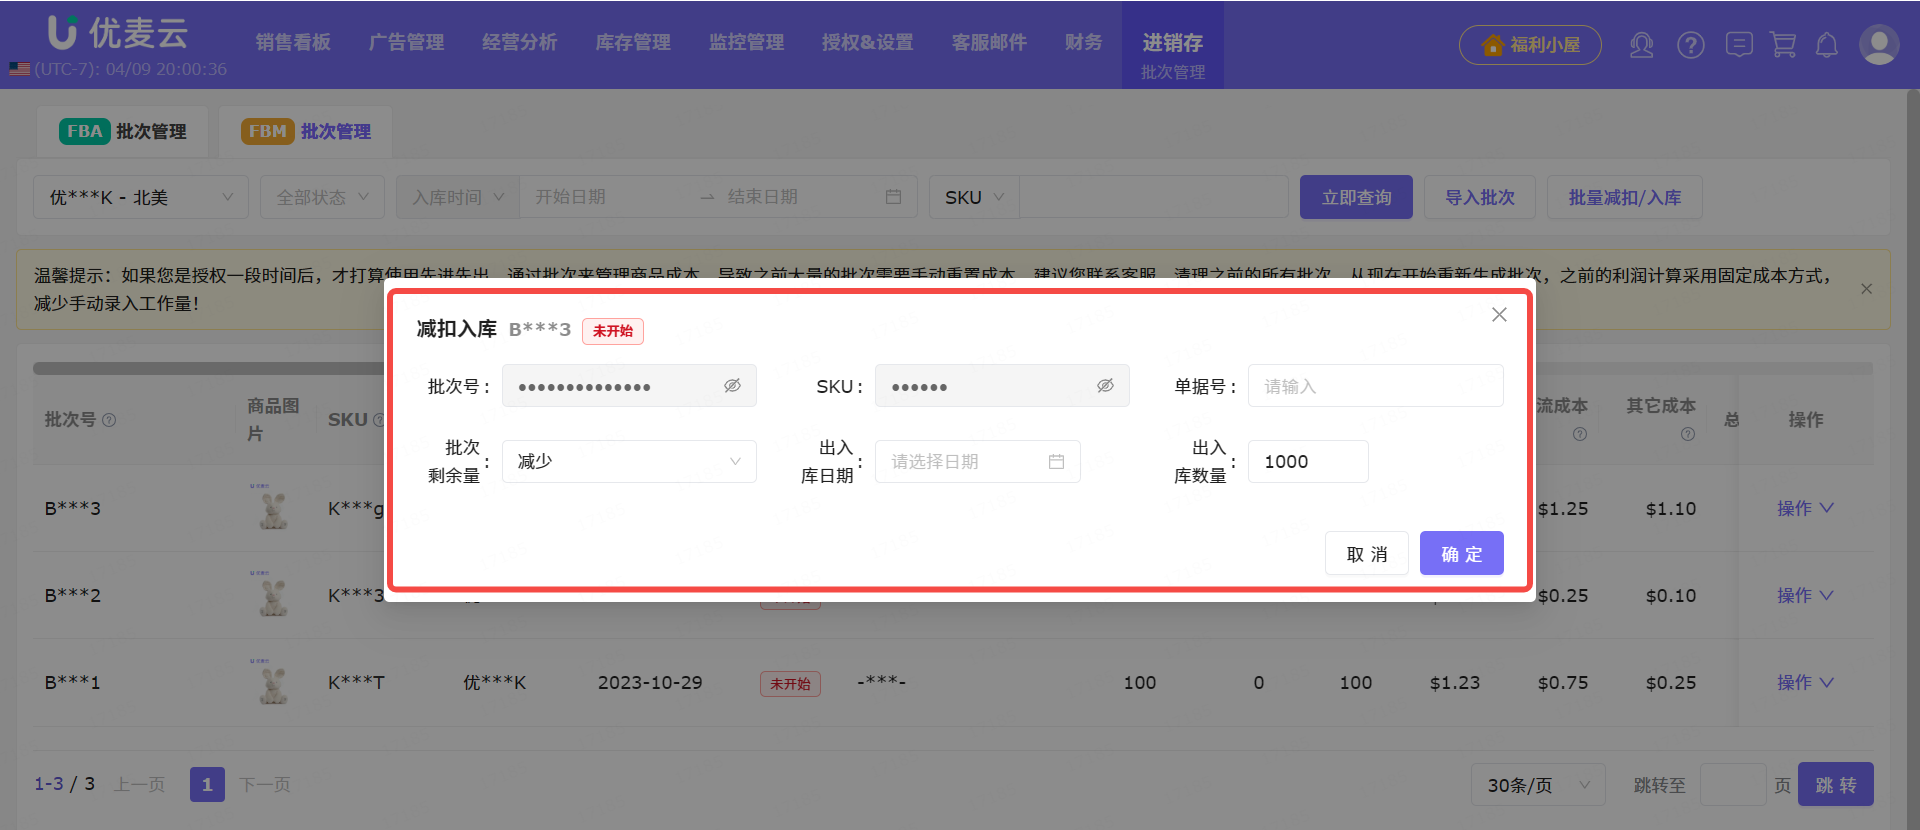The height and width of the screenshot is (830, 1920).
Task: Toggle visibility of the 批次号 field
Action: [x=732, y=386]
